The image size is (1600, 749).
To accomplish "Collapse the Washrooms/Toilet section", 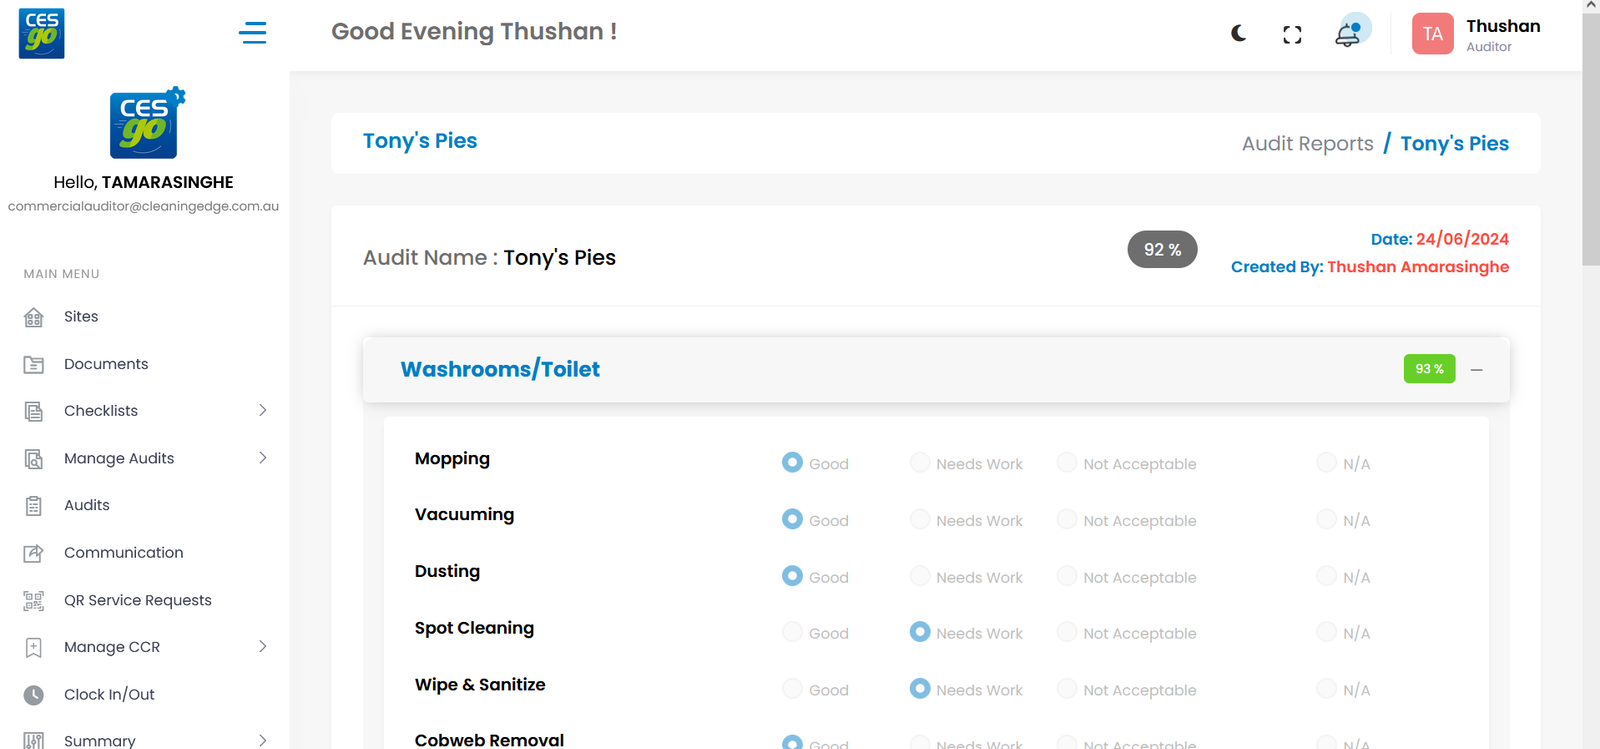I will [x=1476, y=370].
